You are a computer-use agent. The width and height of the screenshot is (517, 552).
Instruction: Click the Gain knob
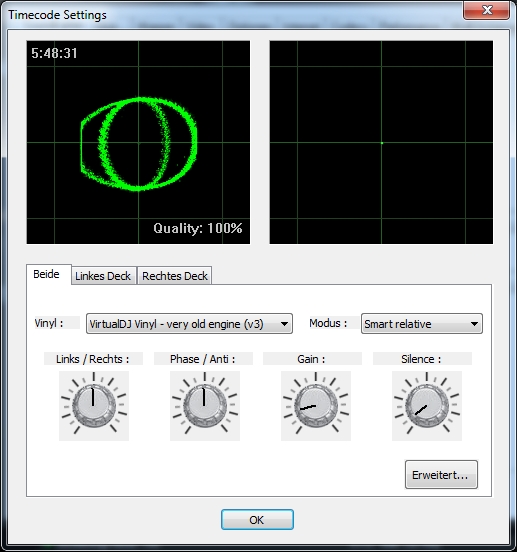[316, 406]
